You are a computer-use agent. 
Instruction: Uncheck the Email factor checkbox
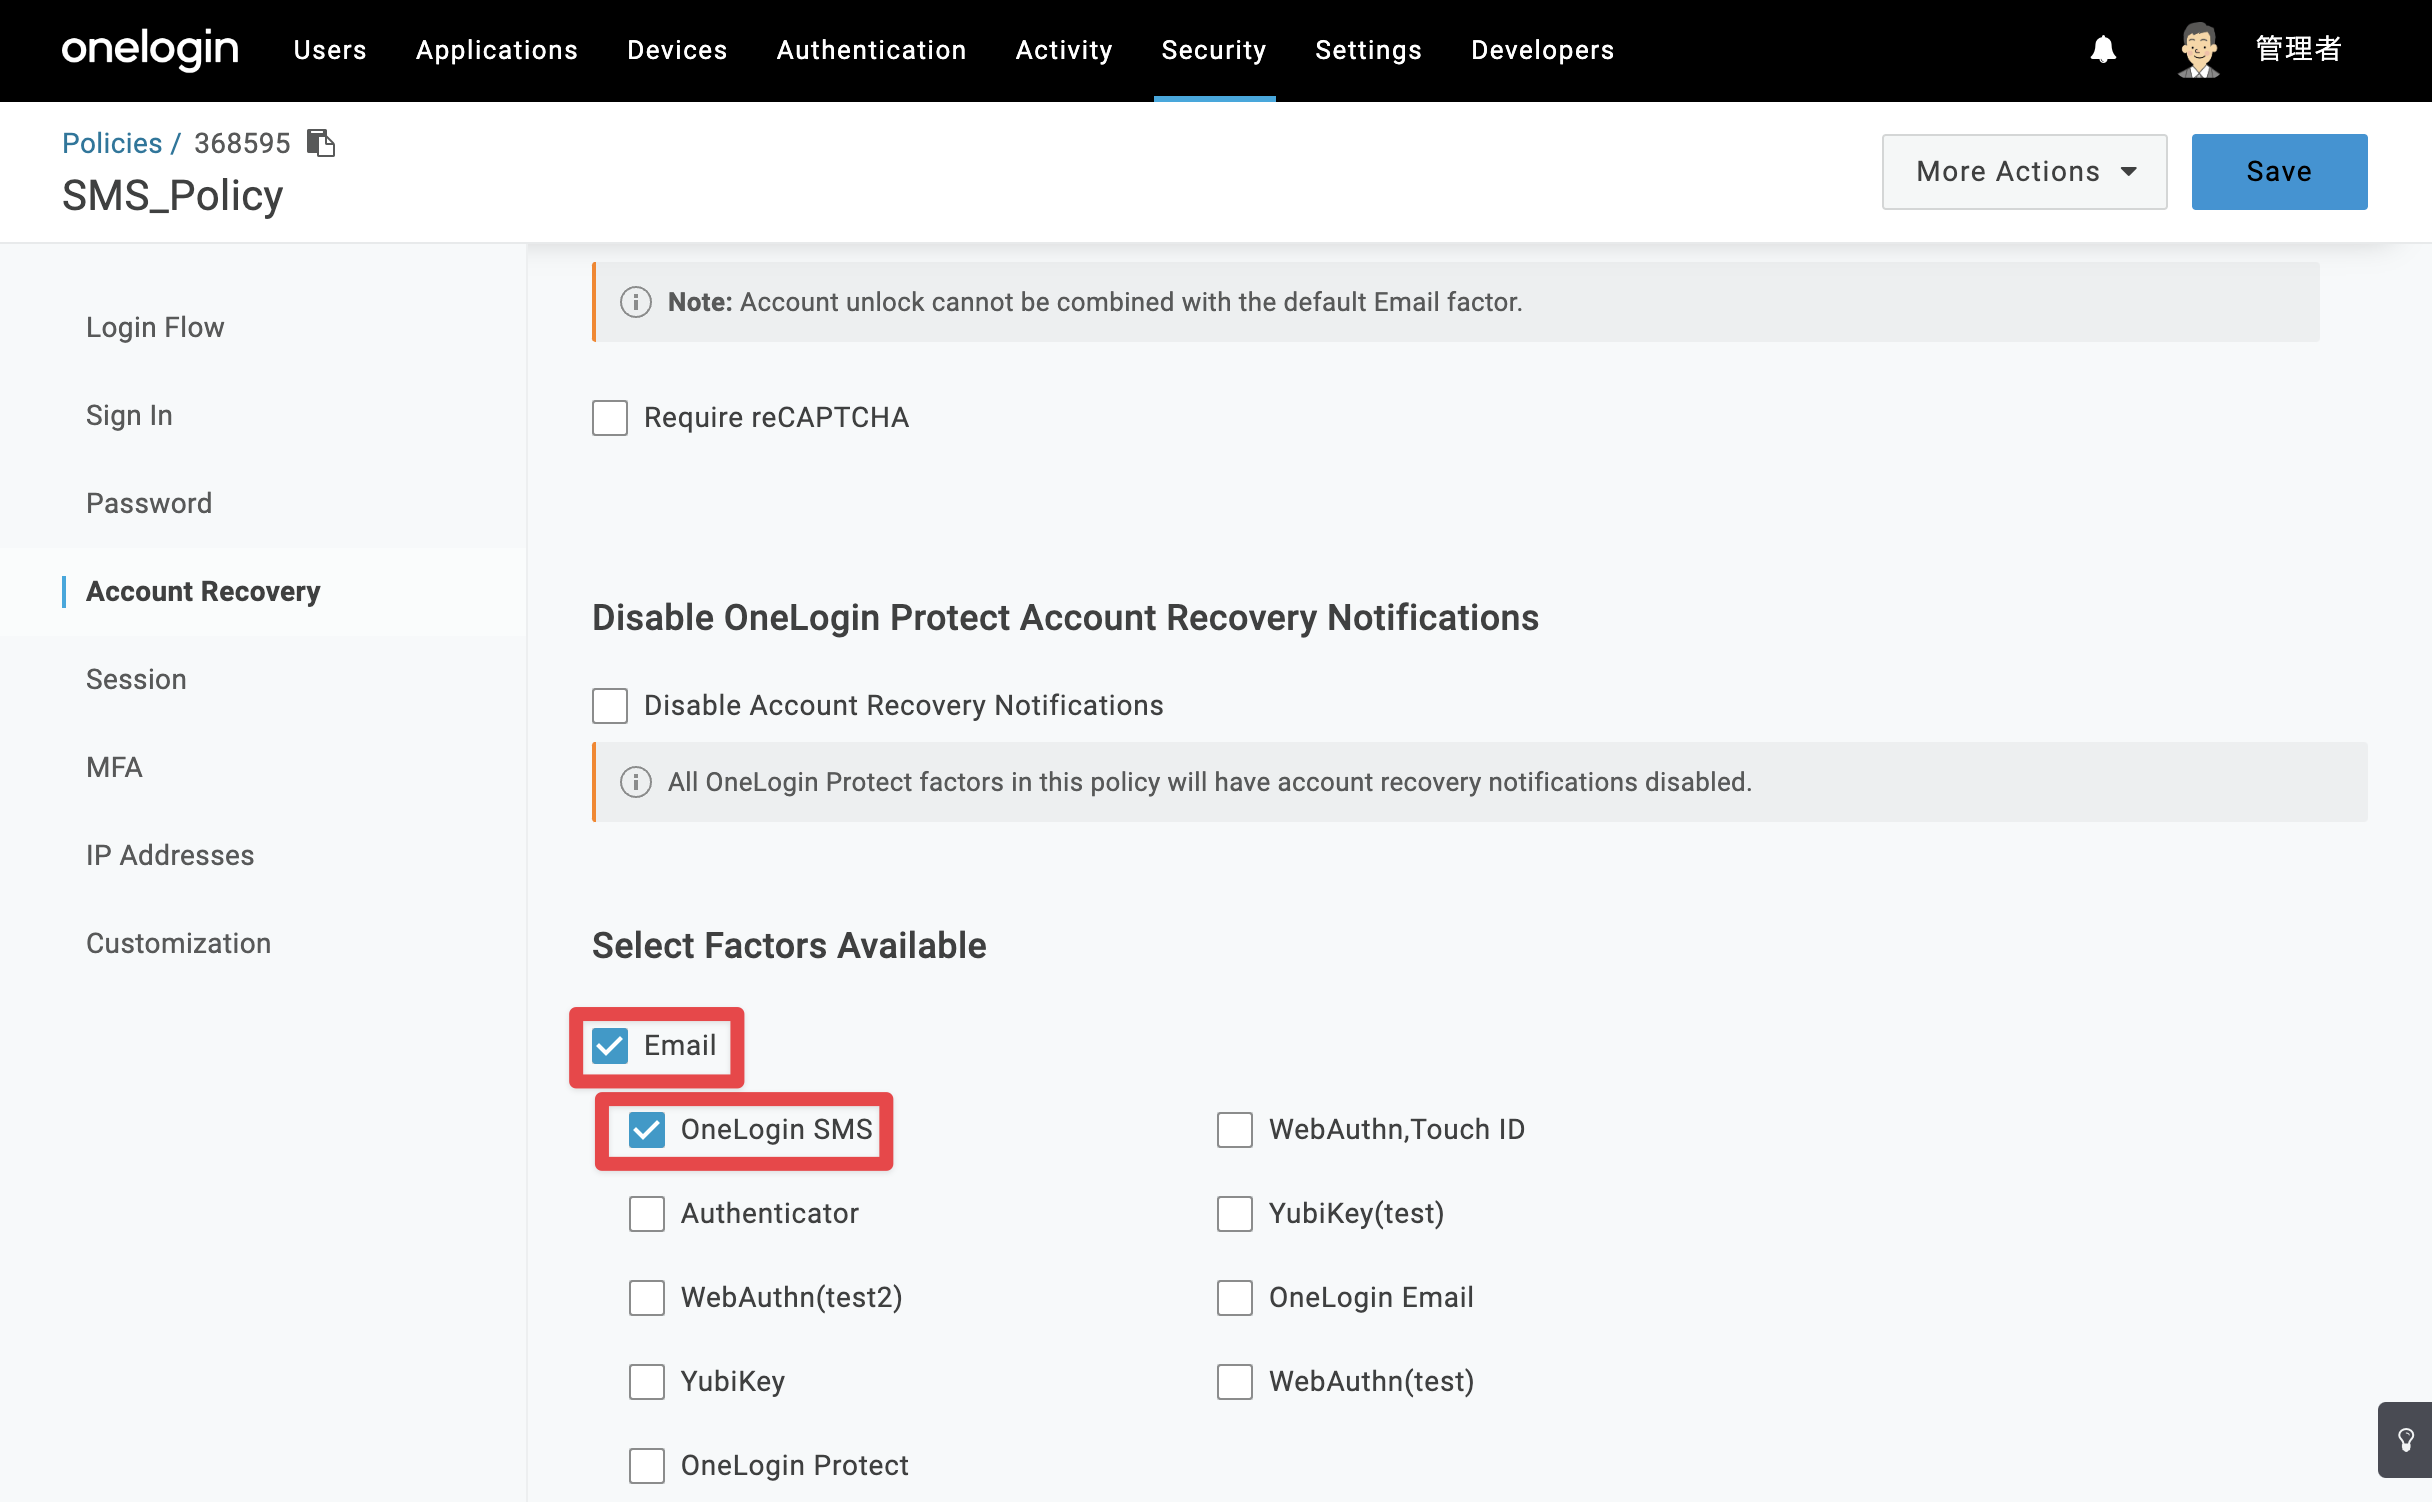[x=610, y=1046]
